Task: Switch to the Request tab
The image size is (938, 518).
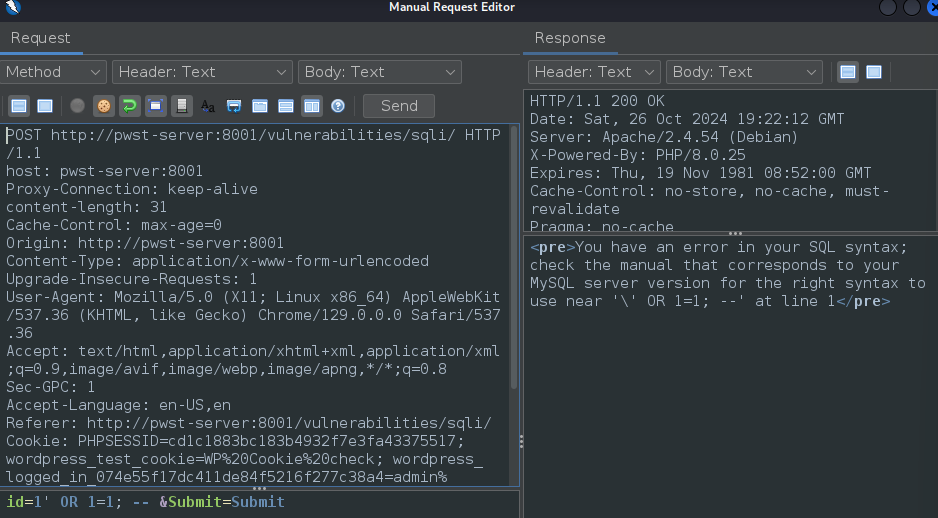Action: 41,38
